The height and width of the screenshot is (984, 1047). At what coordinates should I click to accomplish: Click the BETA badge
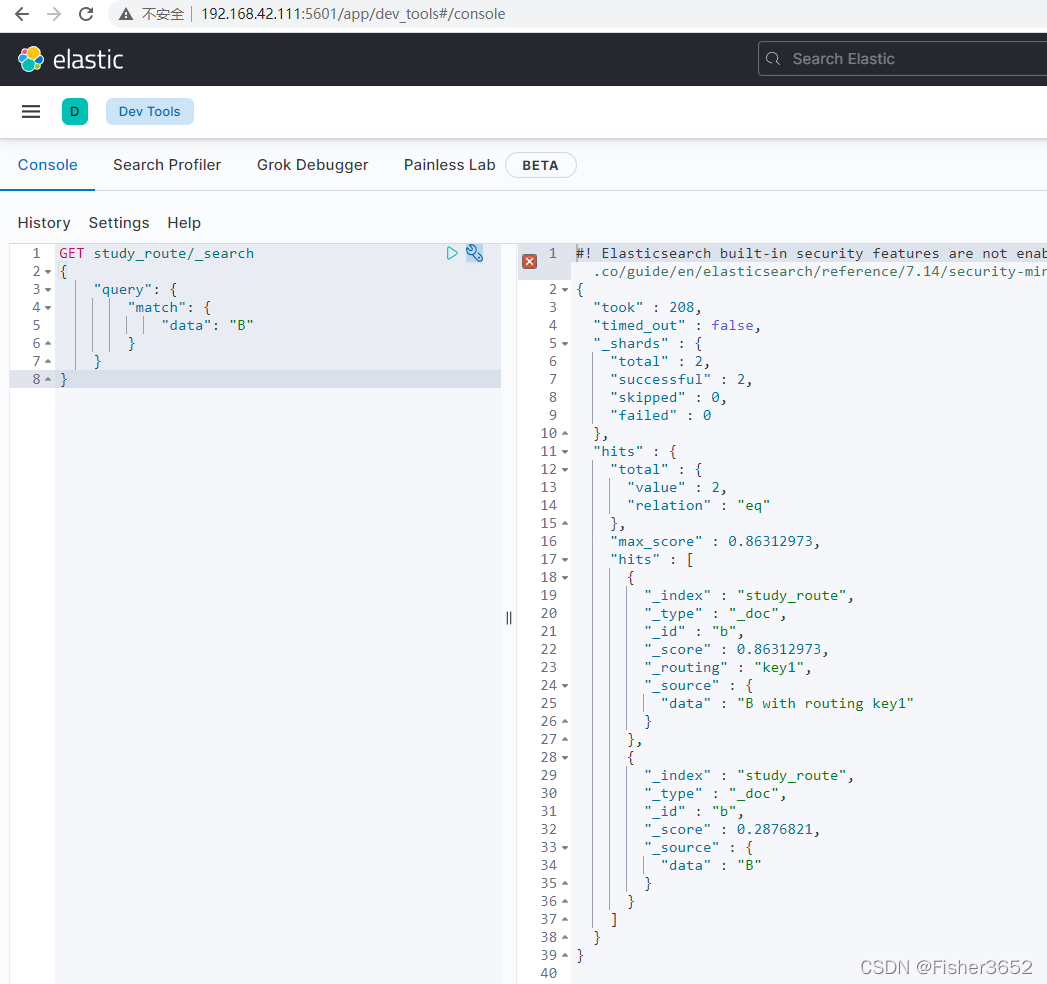[540, 166]
